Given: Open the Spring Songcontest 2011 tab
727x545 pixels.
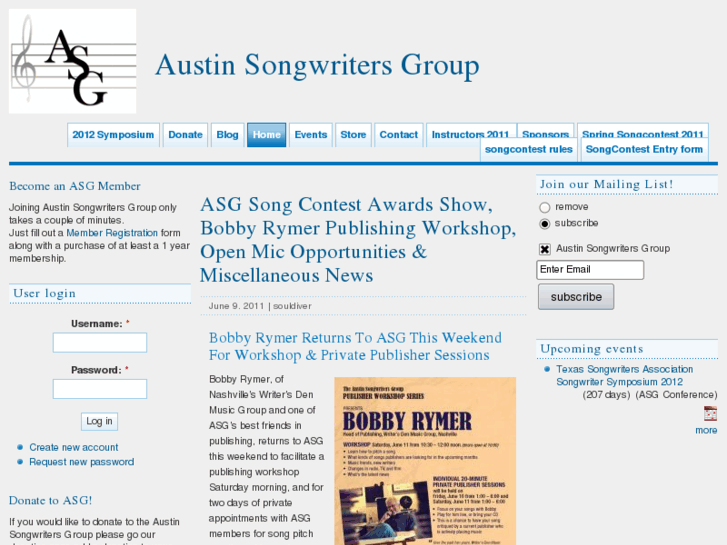Looking at the screenshot, I should tap(643, 130).
